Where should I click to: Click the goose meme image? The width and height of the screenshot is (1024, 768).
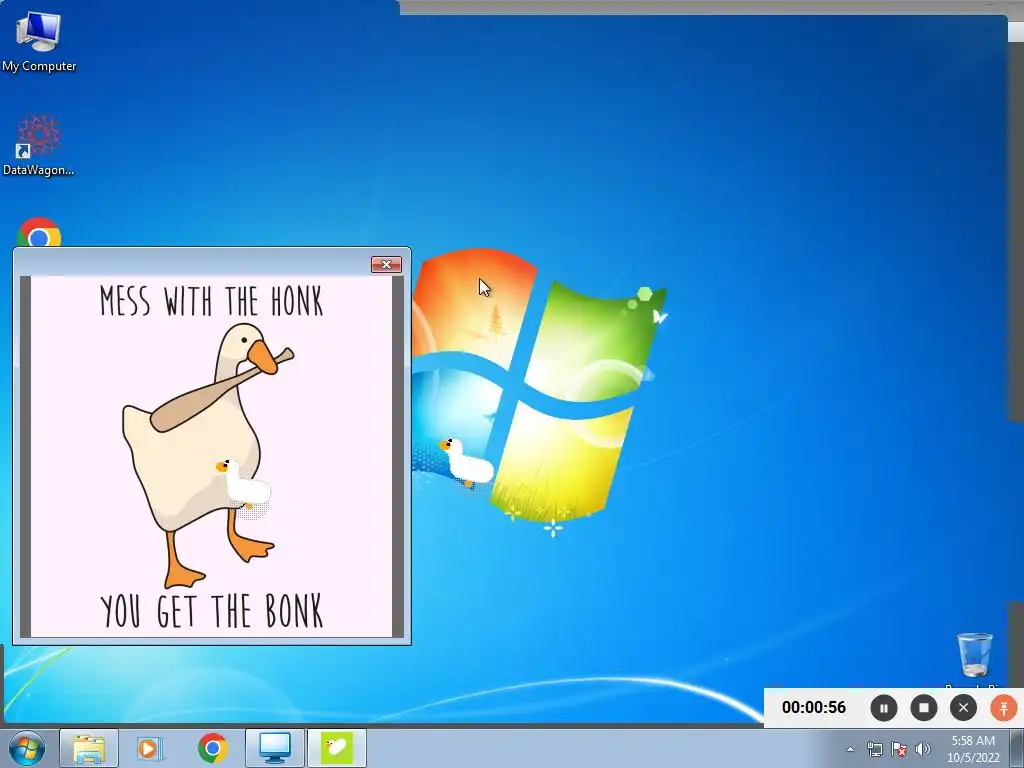click(x=212, y=456)
